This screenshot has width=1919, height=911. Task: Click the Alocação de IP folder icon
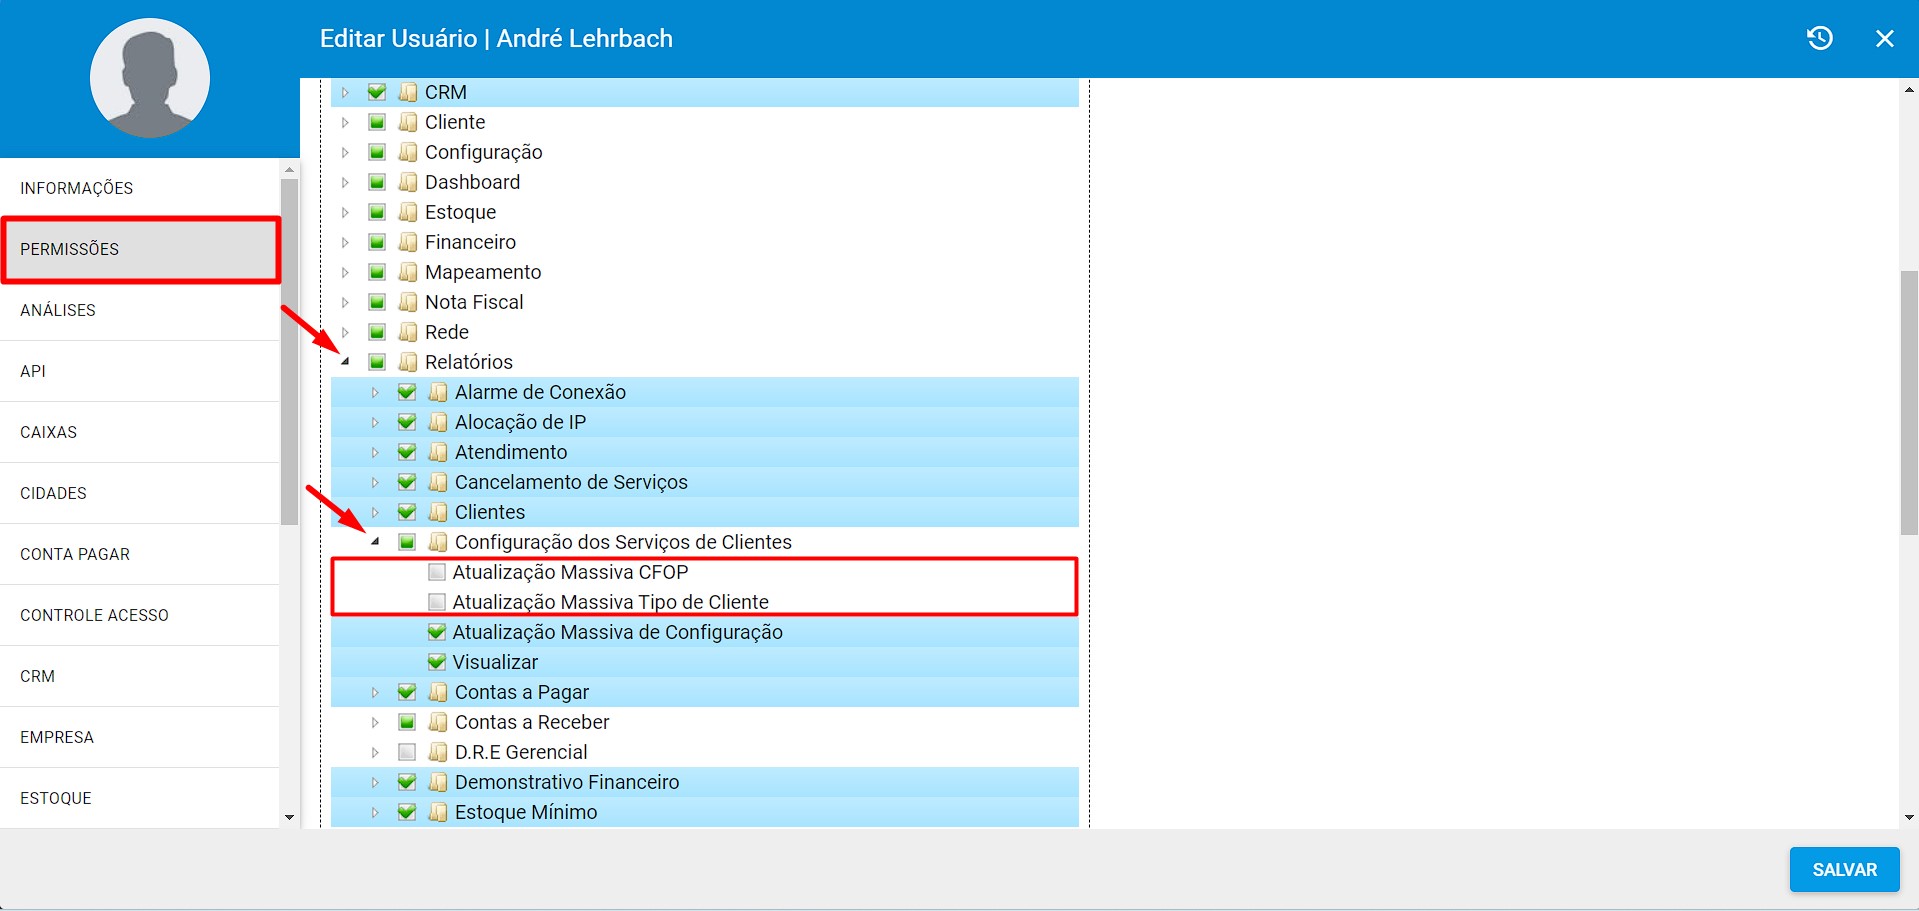coord(438,422)
